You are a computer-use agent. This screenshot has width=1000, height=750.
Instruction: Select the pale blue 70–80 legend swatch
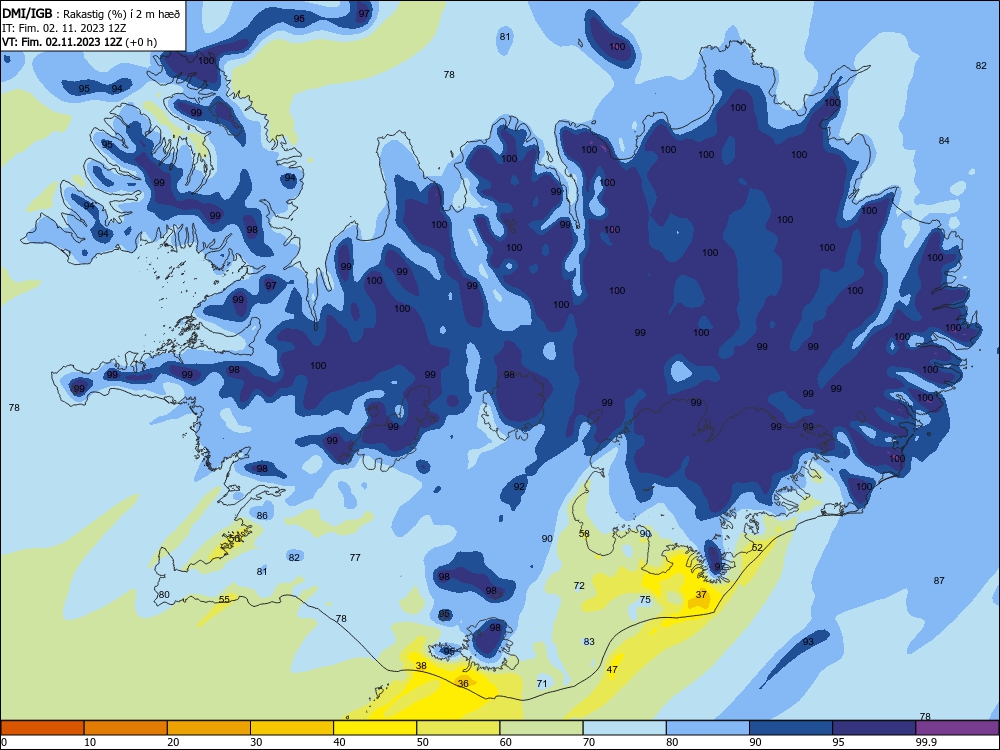click(x=624, y=728)
